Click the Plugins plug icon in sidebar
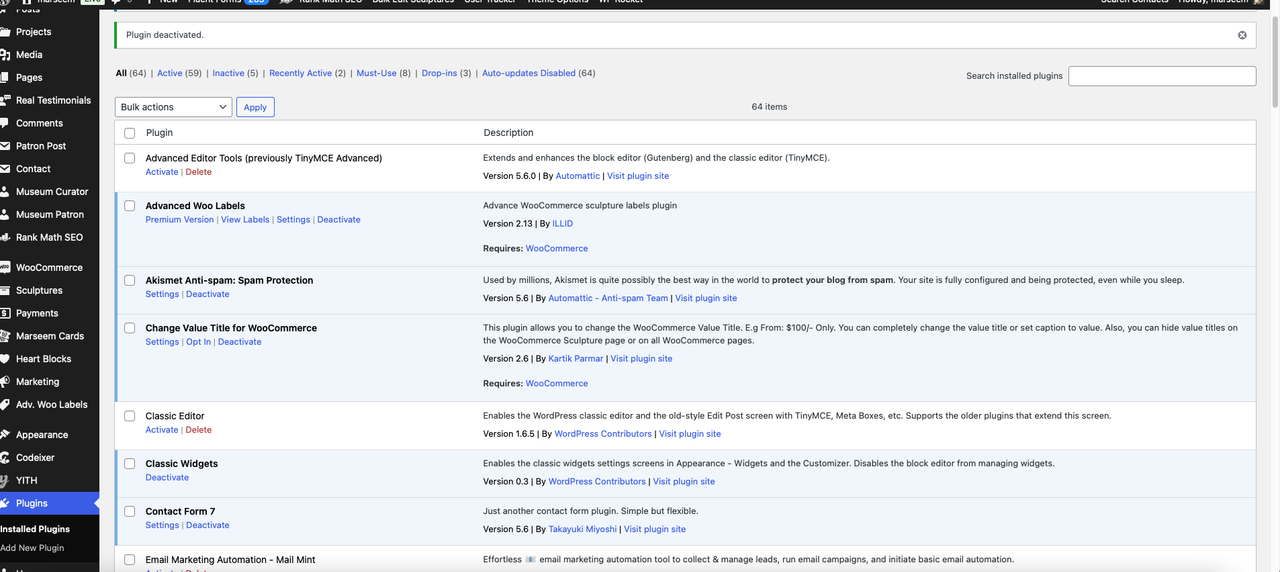 point(6,504)
